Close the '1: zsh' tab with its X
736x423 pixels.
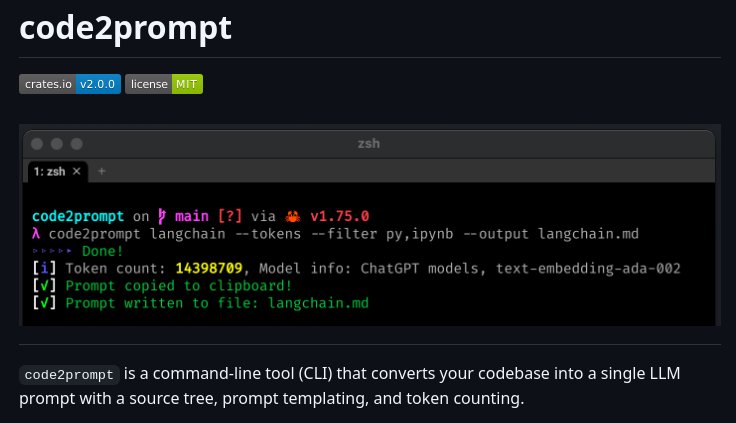coord(77,171)
